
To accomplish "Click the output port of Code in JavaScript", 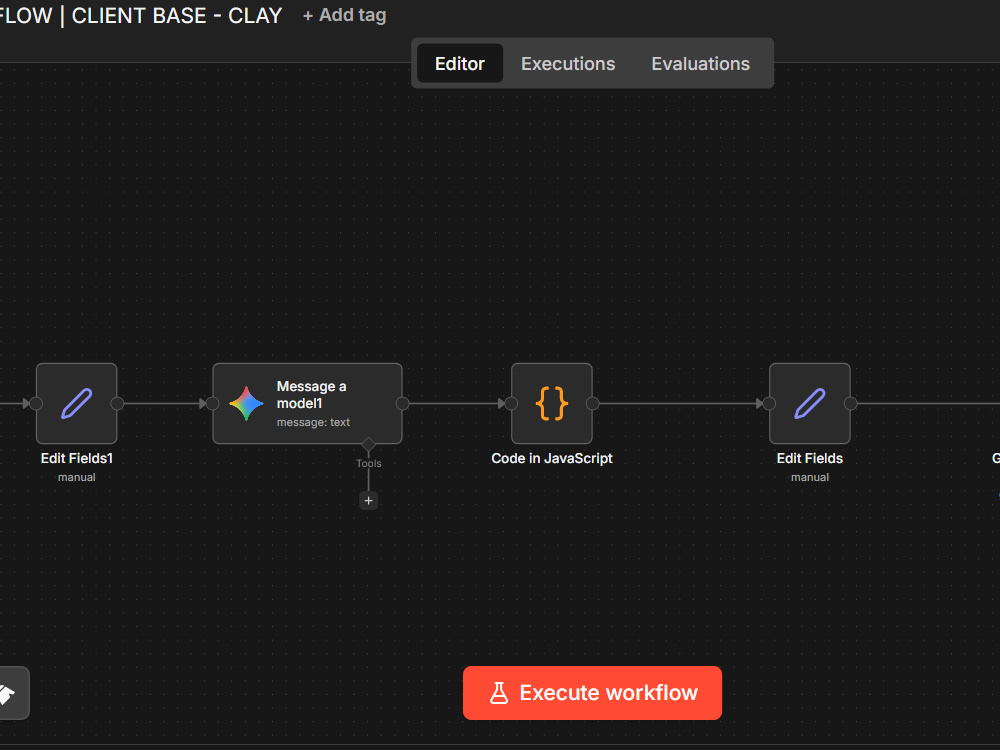I will pos(592,403).
